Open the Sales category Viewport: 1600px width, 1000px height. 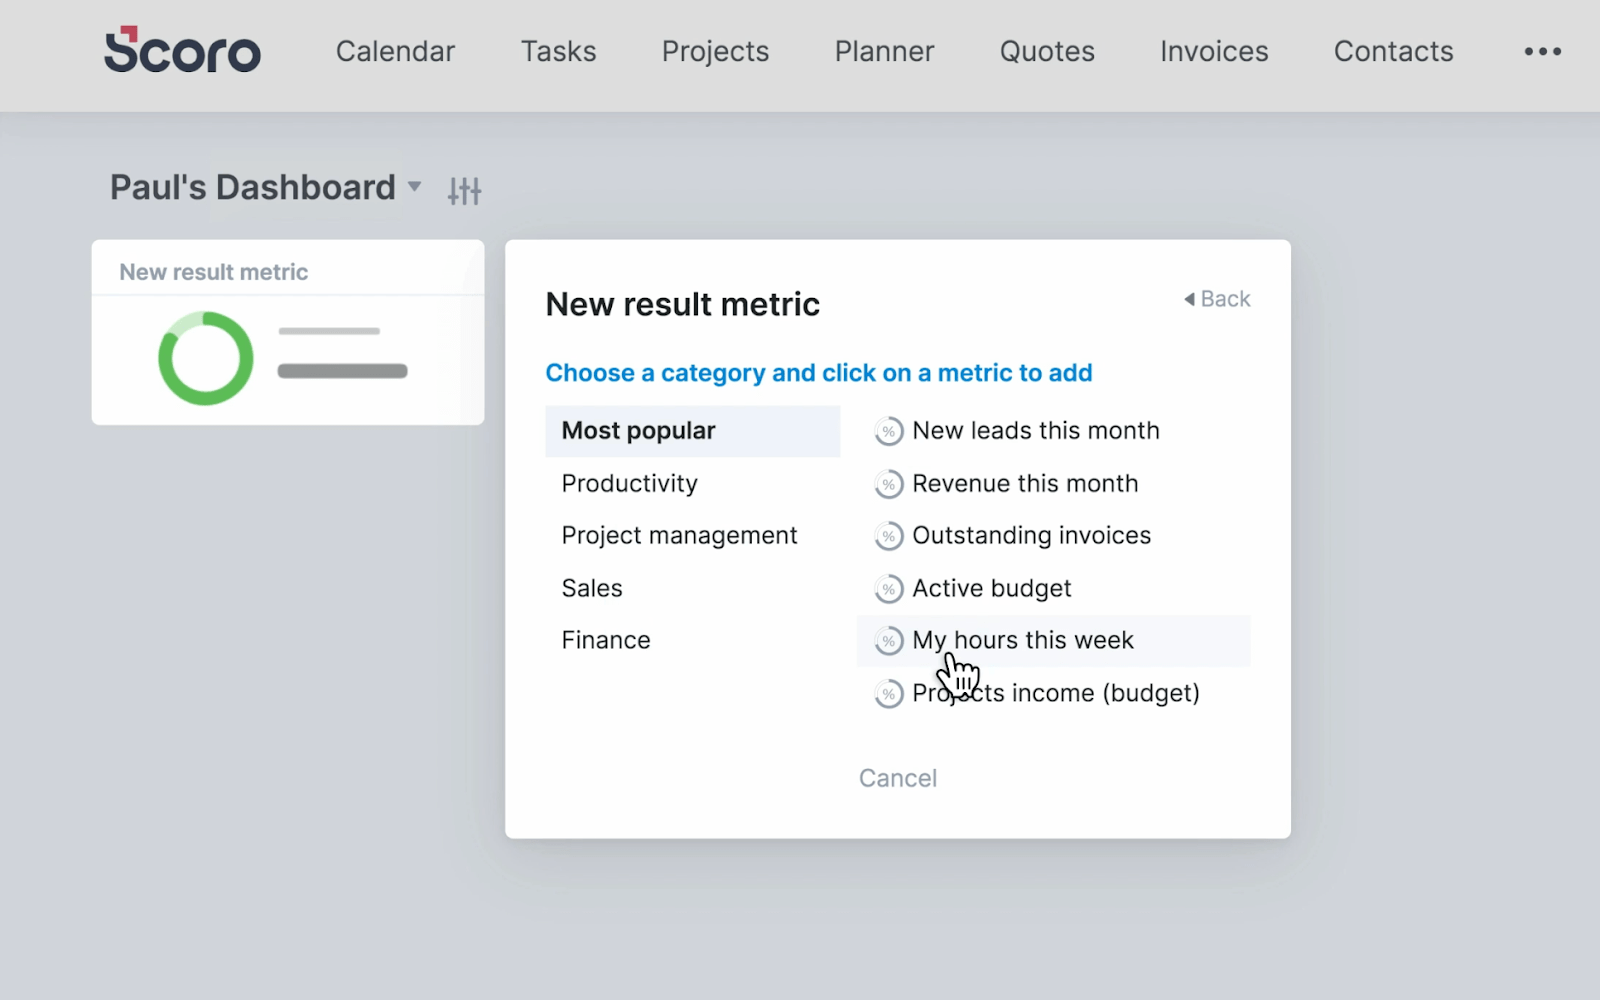[x=692, y=588]
